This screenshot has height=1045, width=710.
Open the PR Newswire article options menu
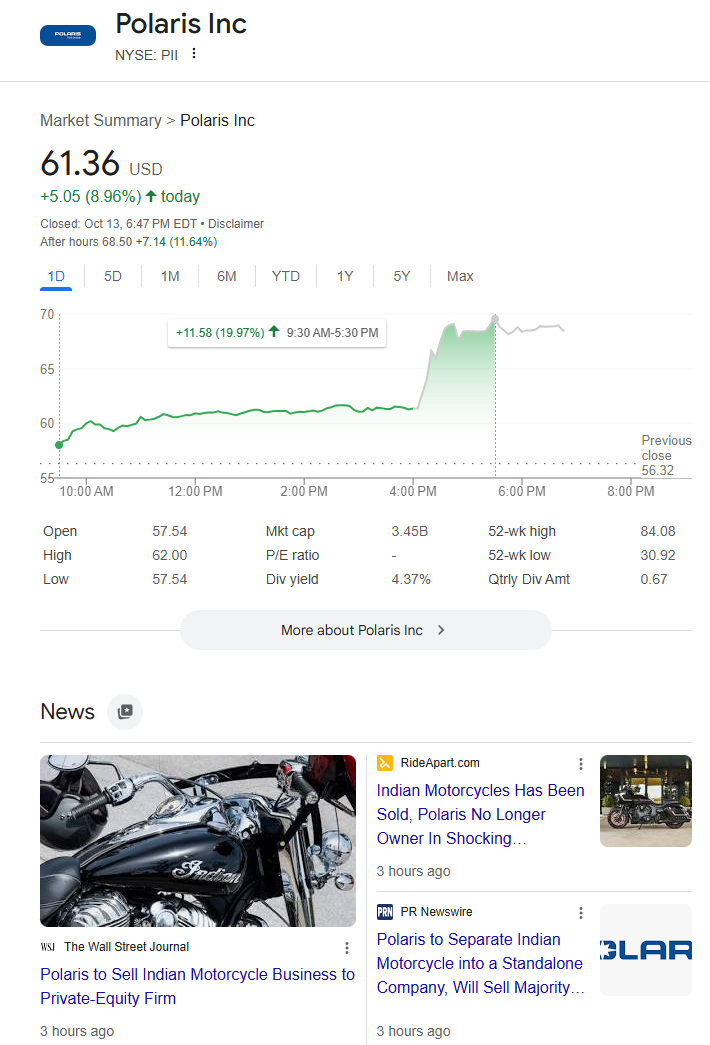[x=581, y=912]
